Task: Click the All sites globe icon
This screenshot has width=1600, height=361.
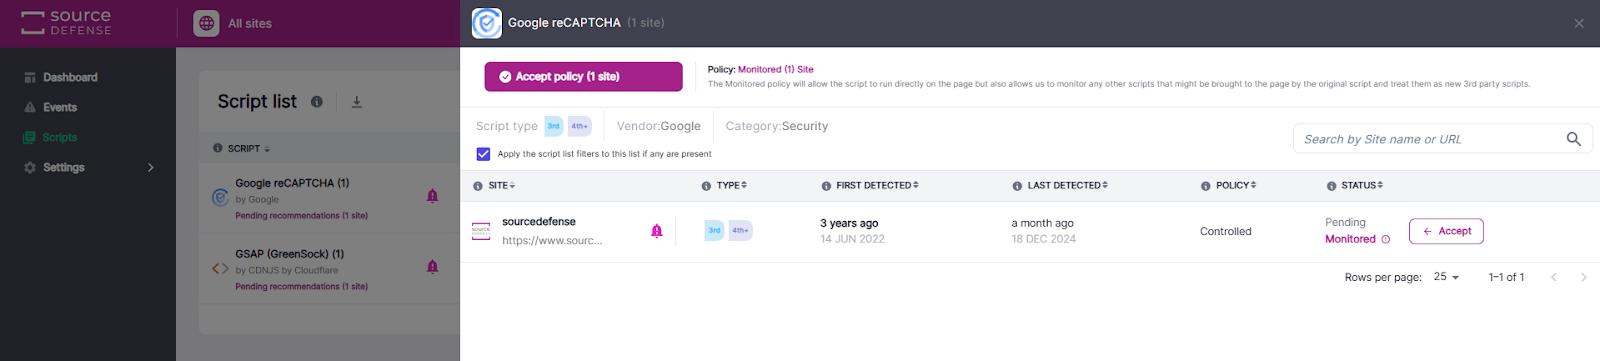Action: click(207, 23)
